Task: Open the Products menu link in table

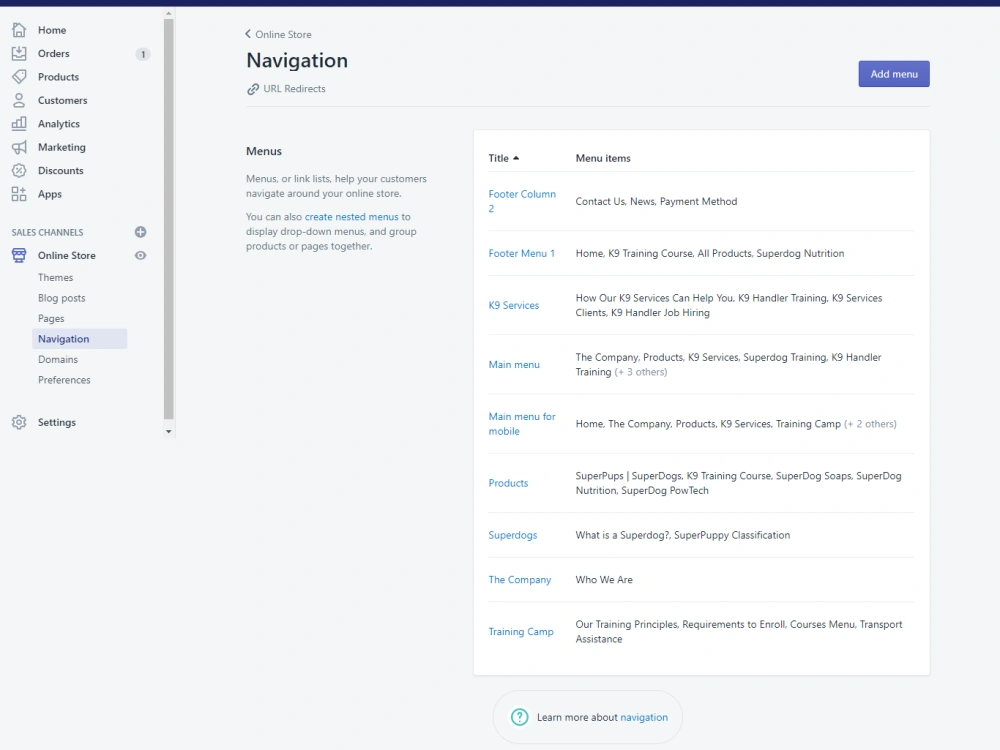Action: coord(508,483)
